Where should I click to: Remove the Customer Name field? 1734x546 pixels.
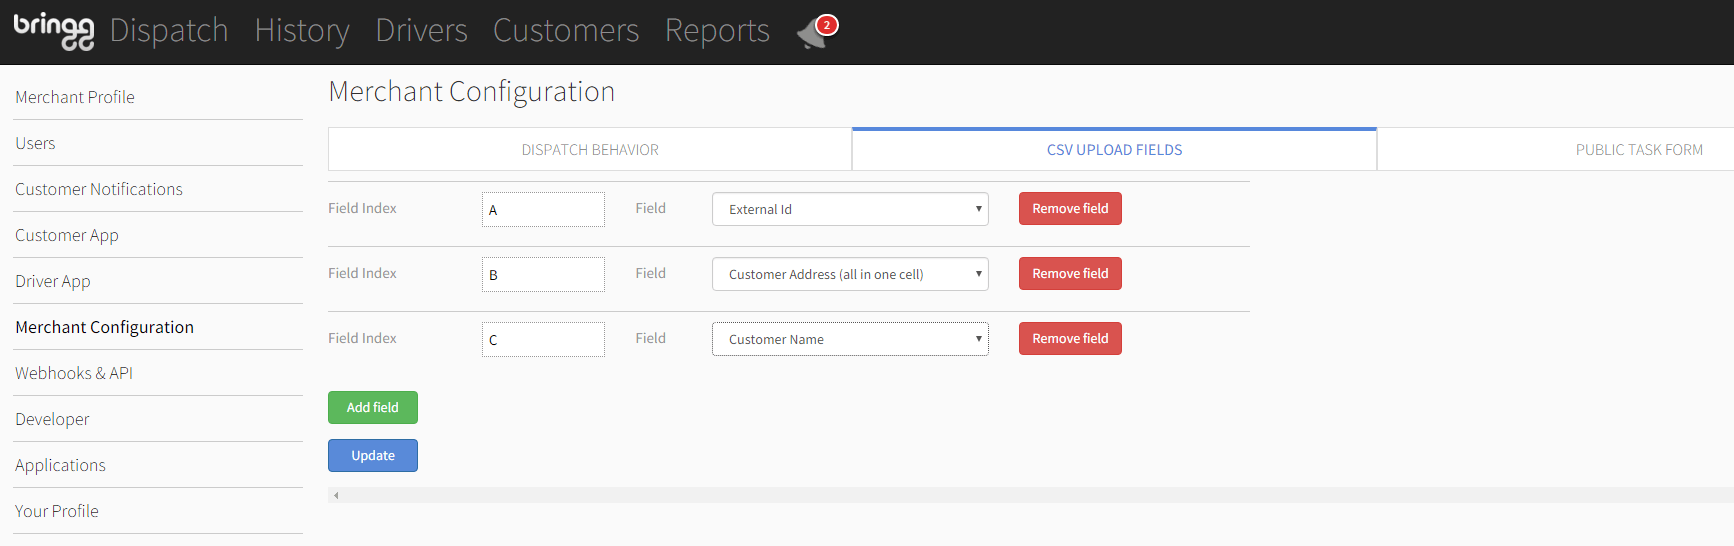tap(1070, 338)
